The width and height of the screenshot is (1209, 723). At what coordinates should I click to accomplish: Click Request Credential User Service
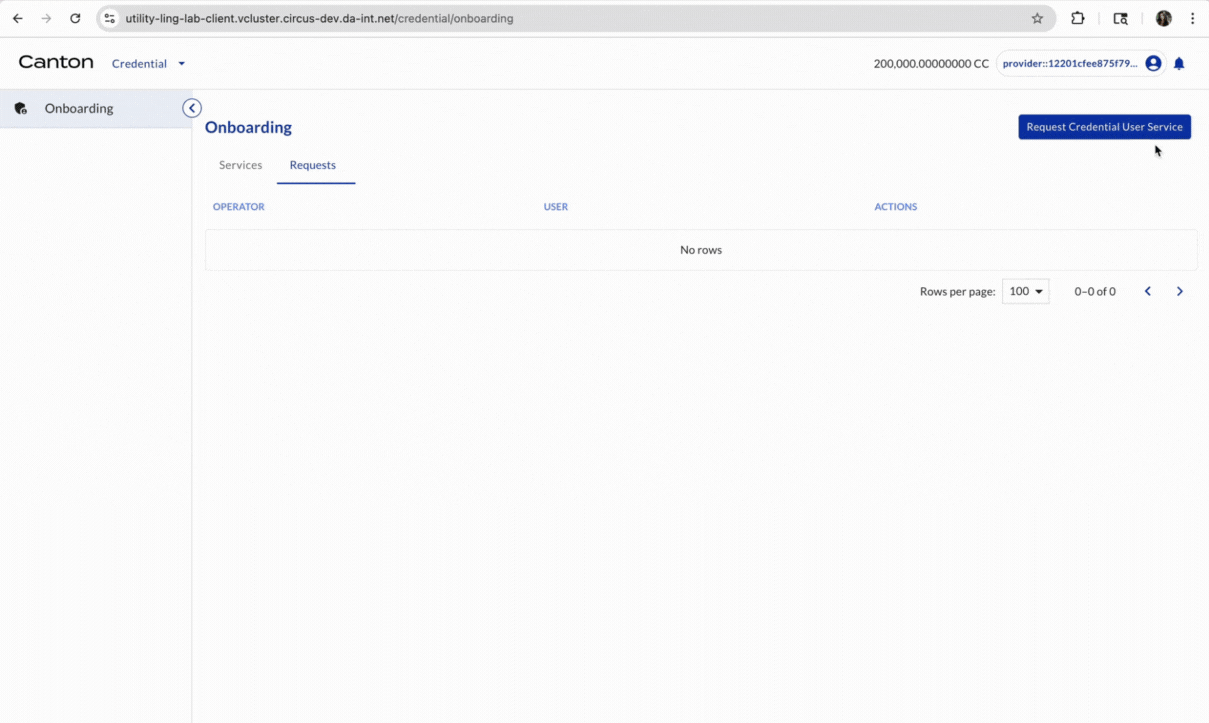pyautogui.click(x=1104, y=127)
